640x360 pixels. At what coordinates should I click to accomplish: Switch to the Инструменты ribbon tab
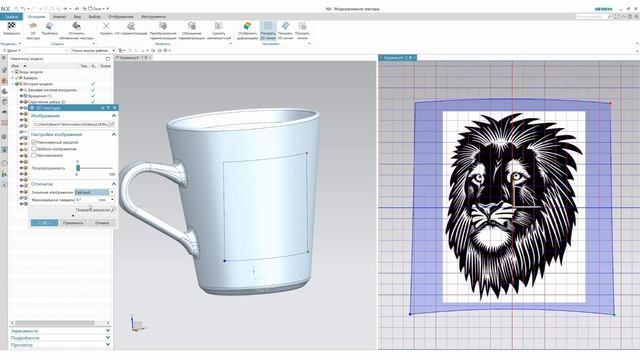coord(153,17)
